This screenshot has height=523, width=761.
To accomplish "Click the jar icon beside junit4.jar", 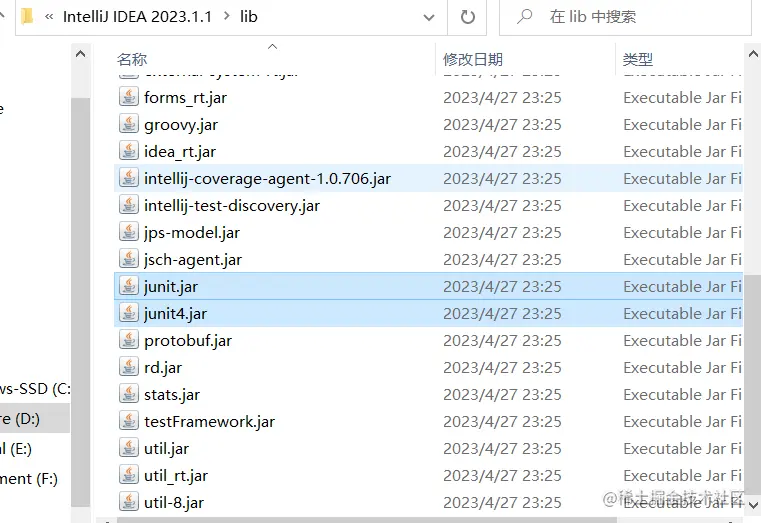I will [129, 313].
